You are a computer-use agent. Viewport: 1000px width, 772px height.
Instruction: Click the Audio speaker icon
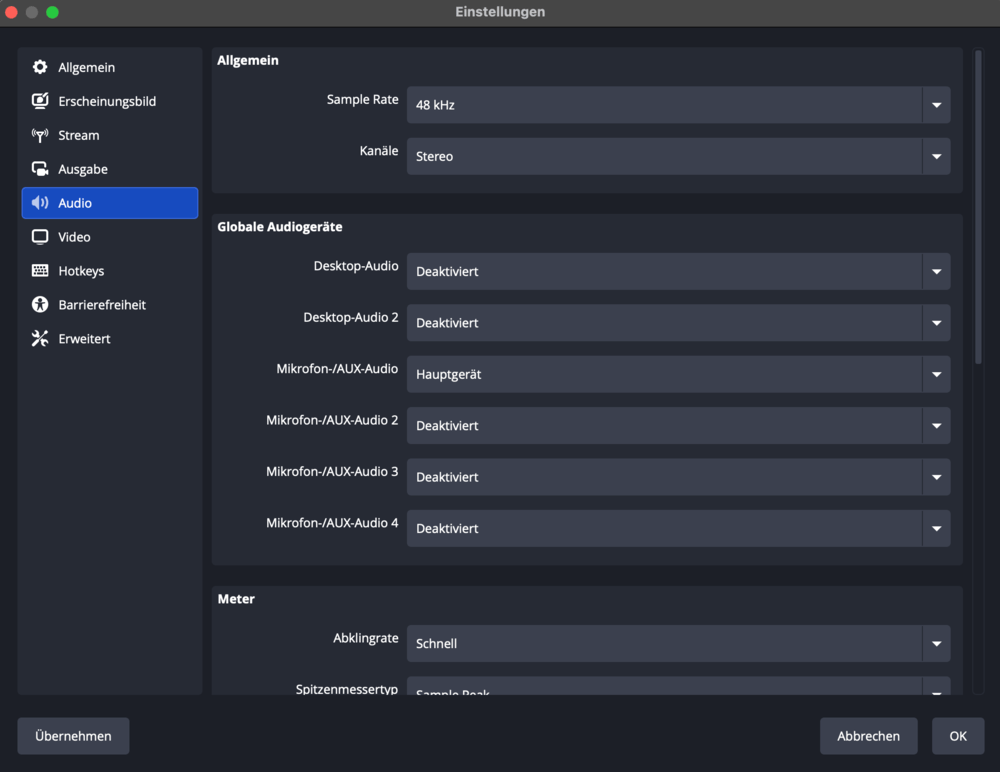pos(40,203)
